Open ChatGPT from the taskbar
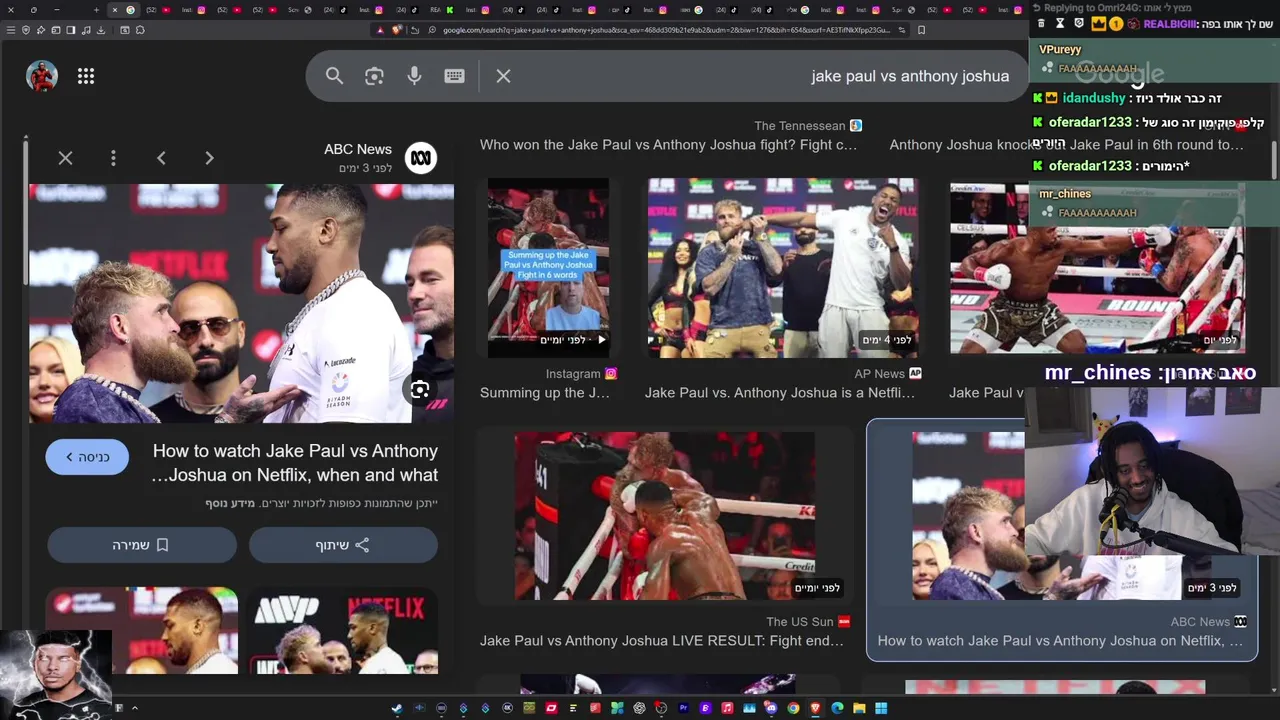This screenshot has height=720, width=1280. tap(639, 708)
